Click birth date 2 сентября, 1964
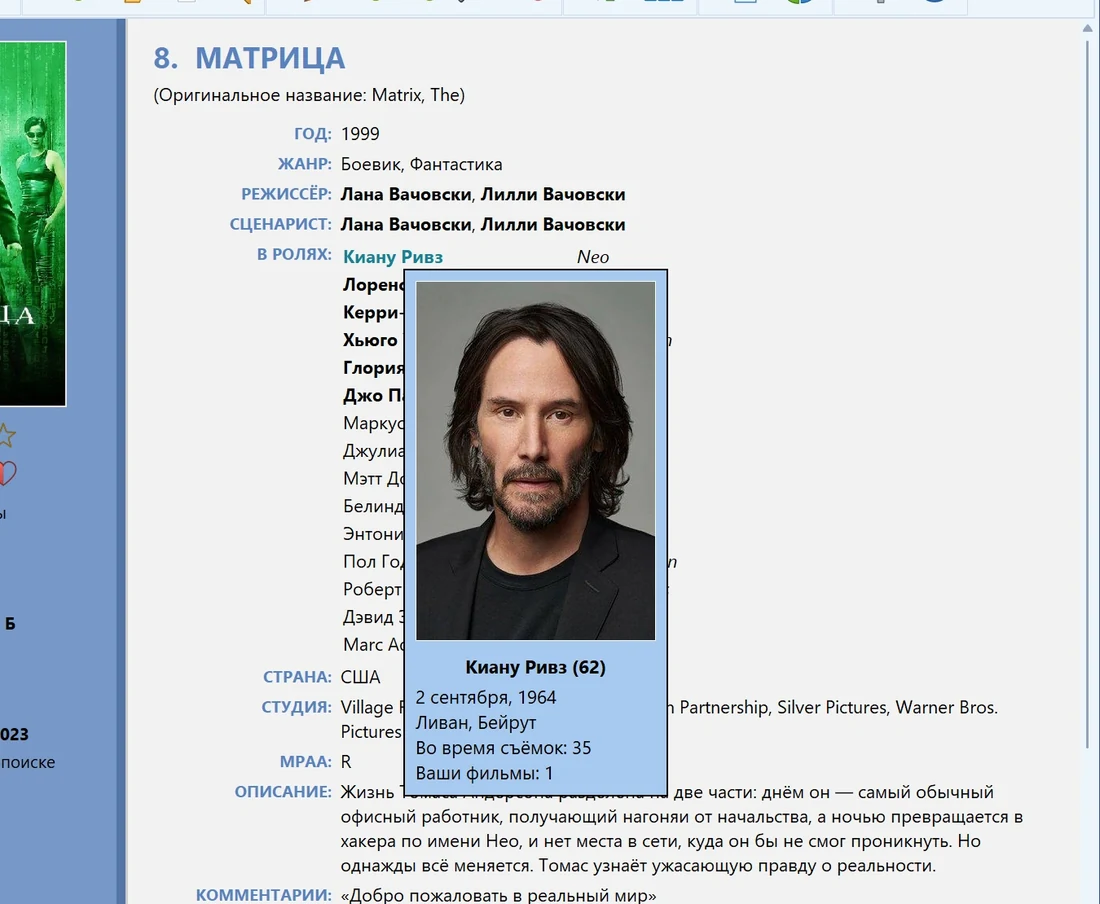Image resolution: width=1100 pixels, height=904 pixels. [x=485, y=698]
